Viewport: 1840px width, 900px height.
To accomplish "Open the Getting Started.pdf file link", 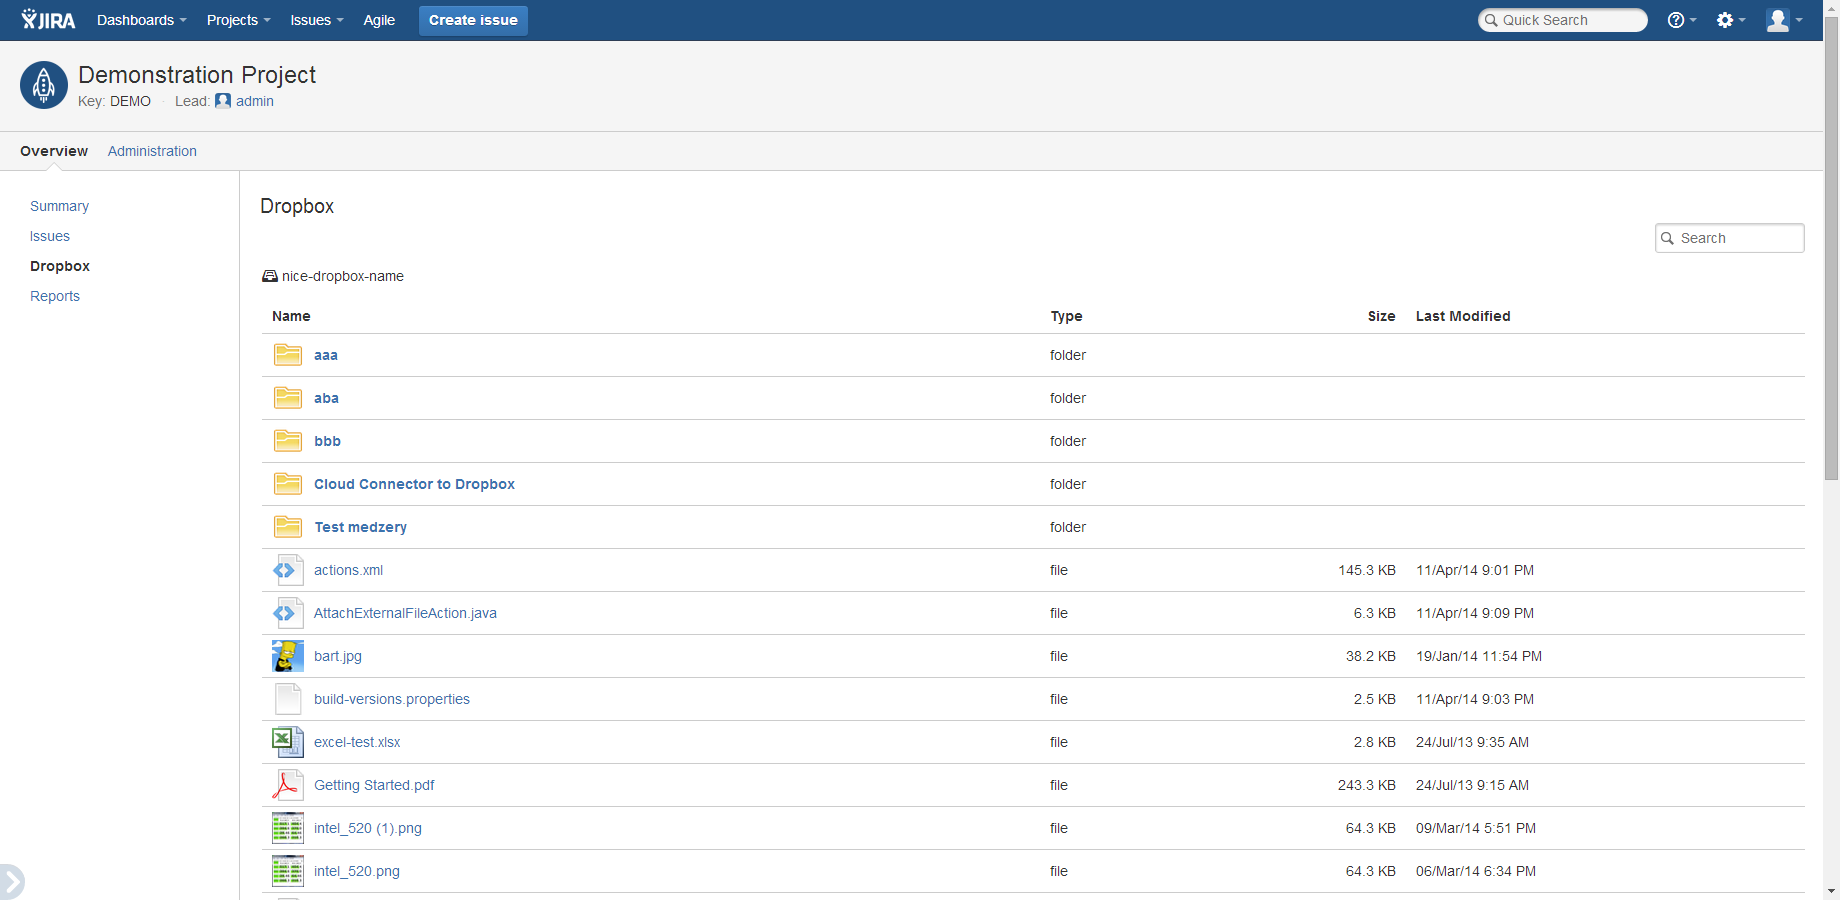I will click(x=374, y=785).
